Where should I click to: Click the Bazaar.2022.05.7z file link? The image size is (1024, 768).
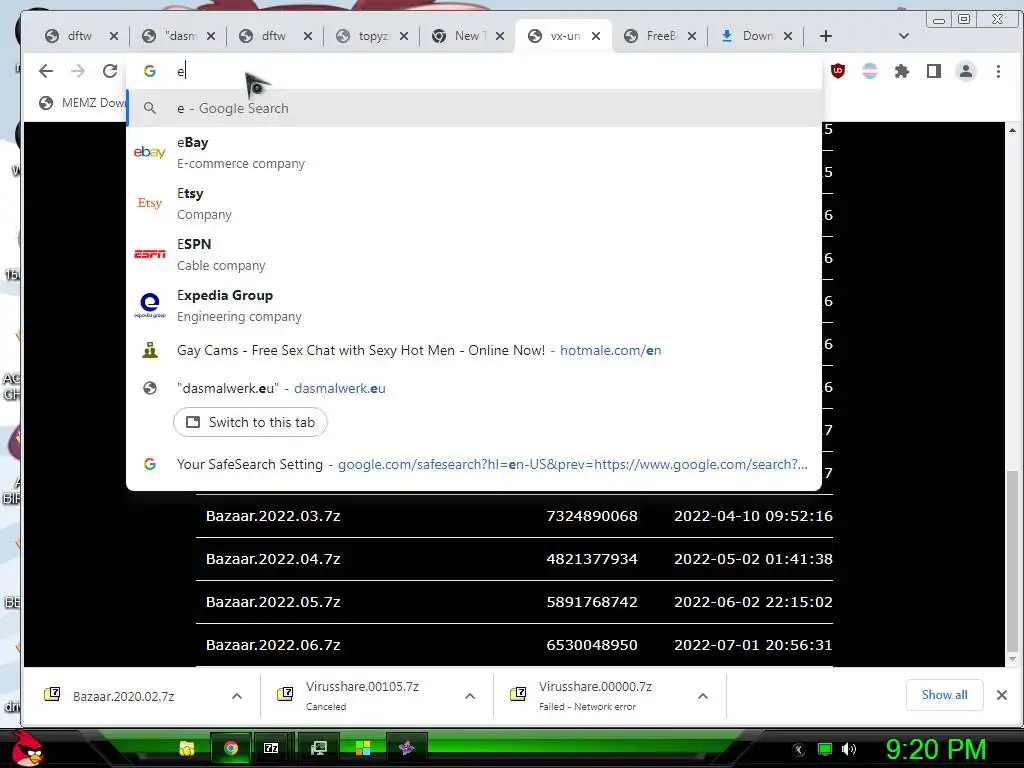[273, 602]
